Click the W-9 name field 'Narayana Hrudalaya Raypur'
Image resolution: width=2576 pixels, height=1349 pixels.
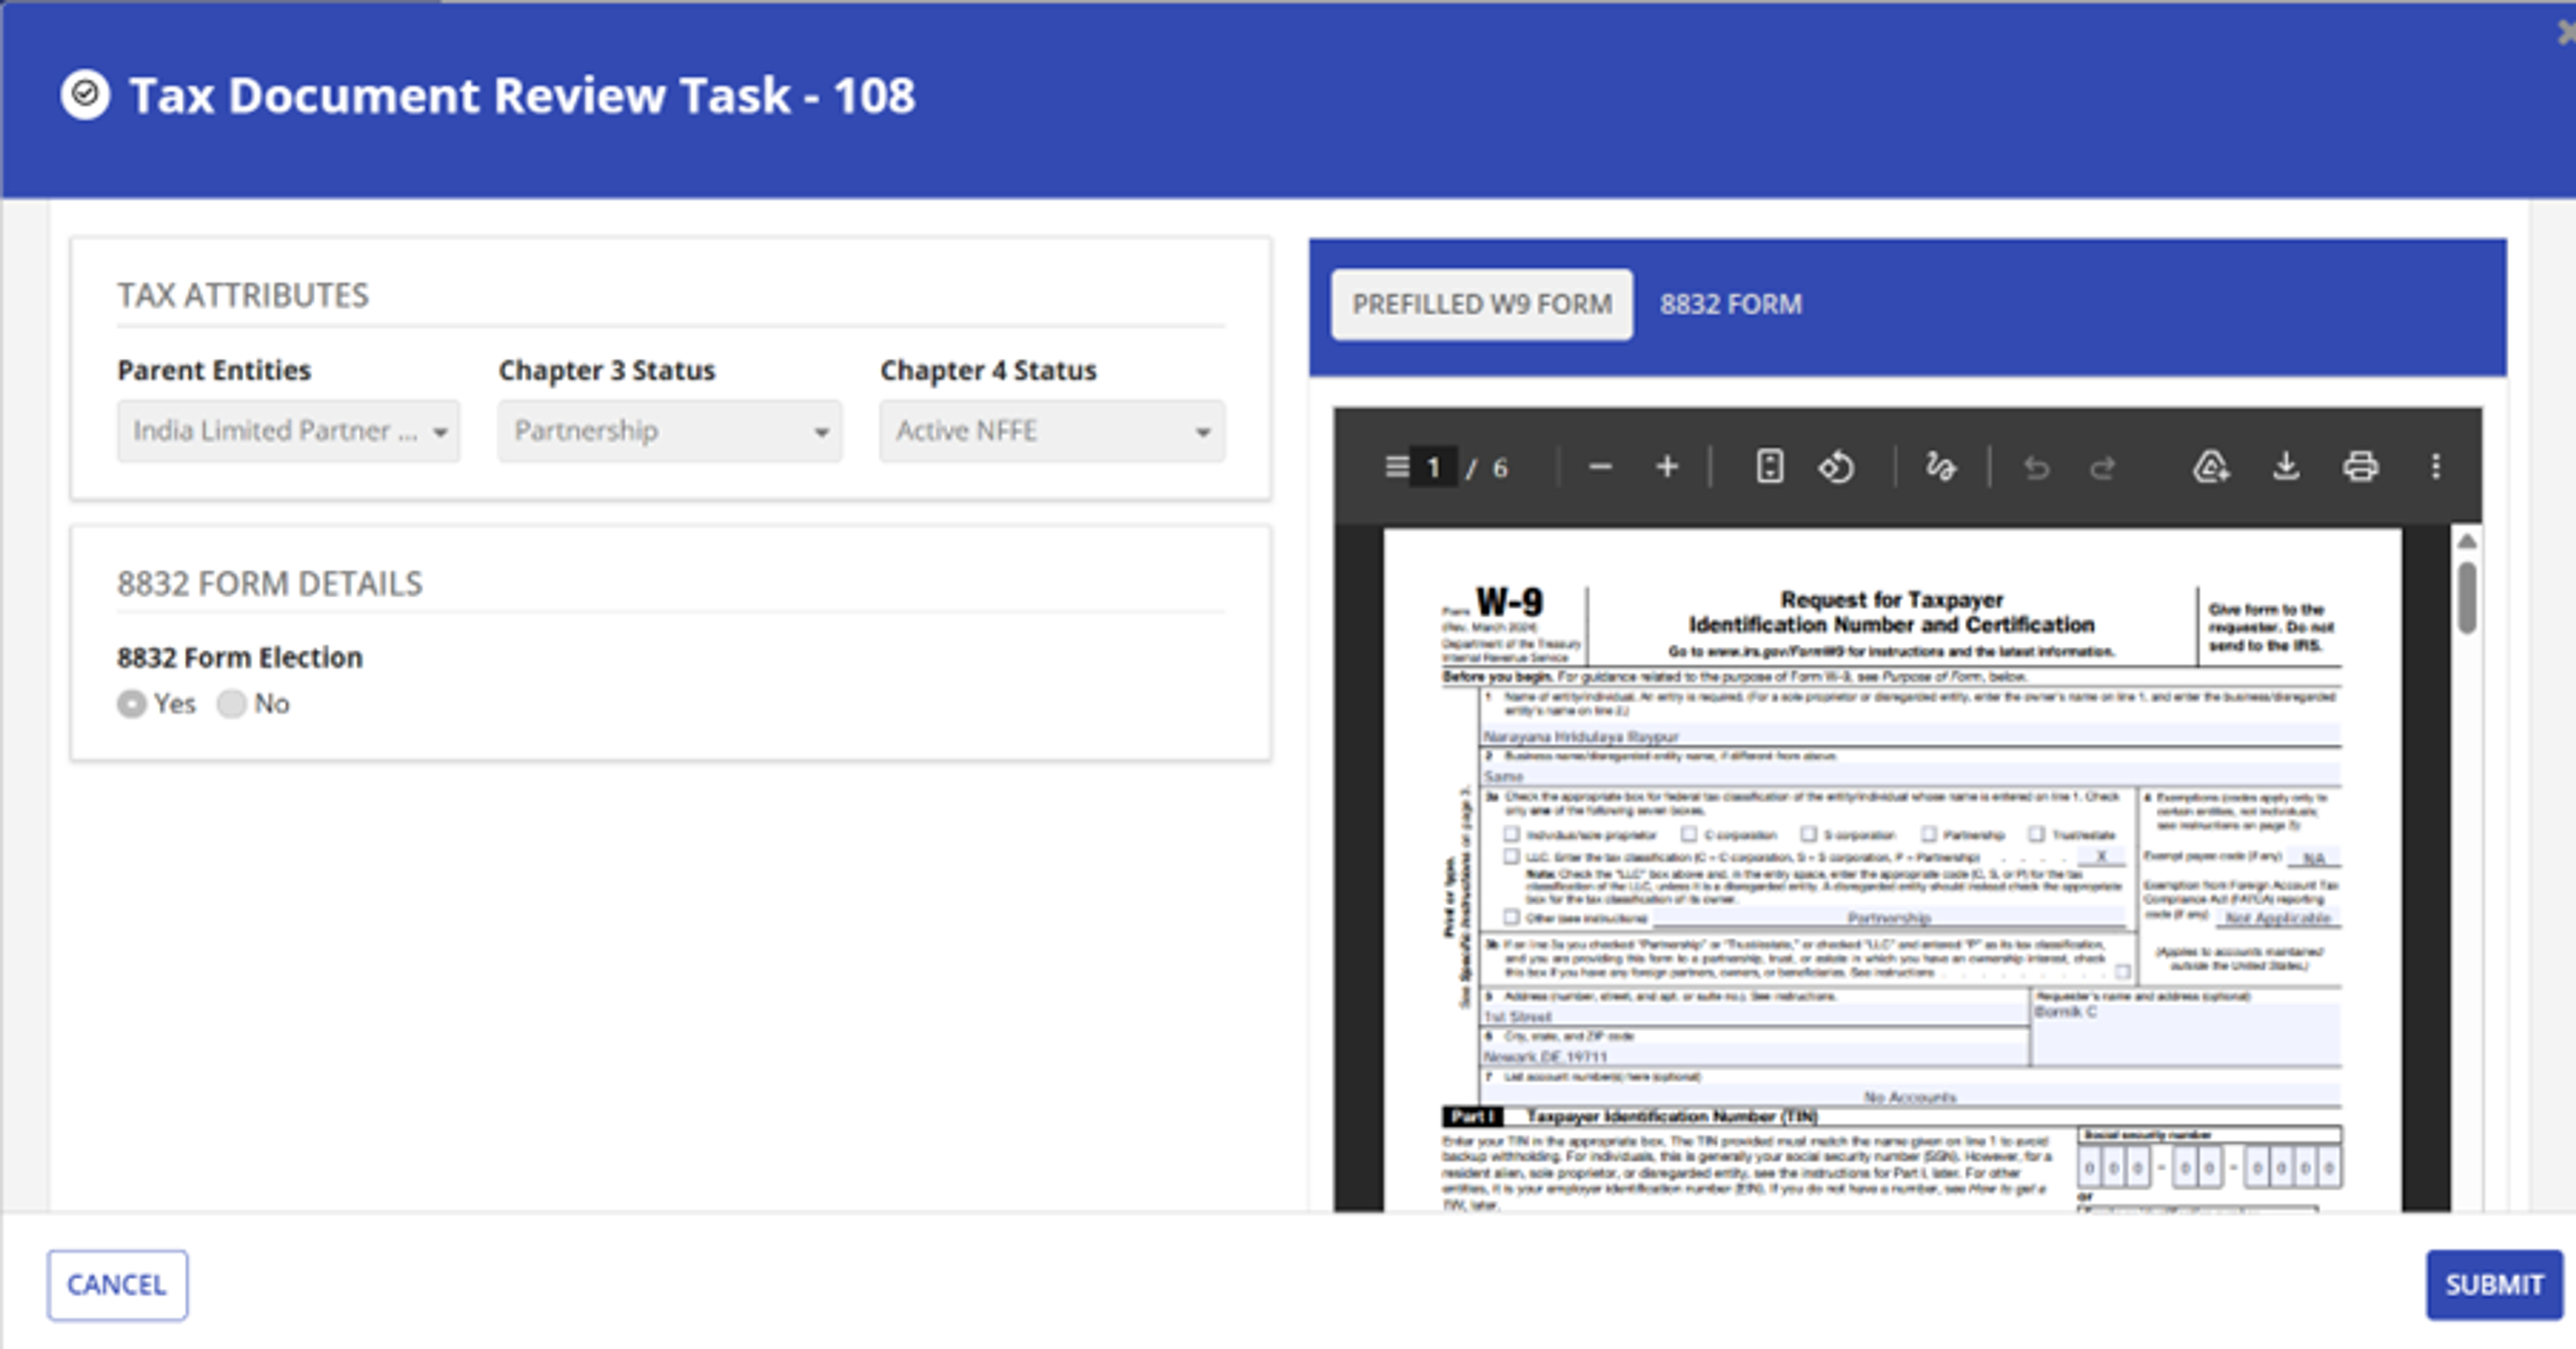click(x=1910, y=736)
